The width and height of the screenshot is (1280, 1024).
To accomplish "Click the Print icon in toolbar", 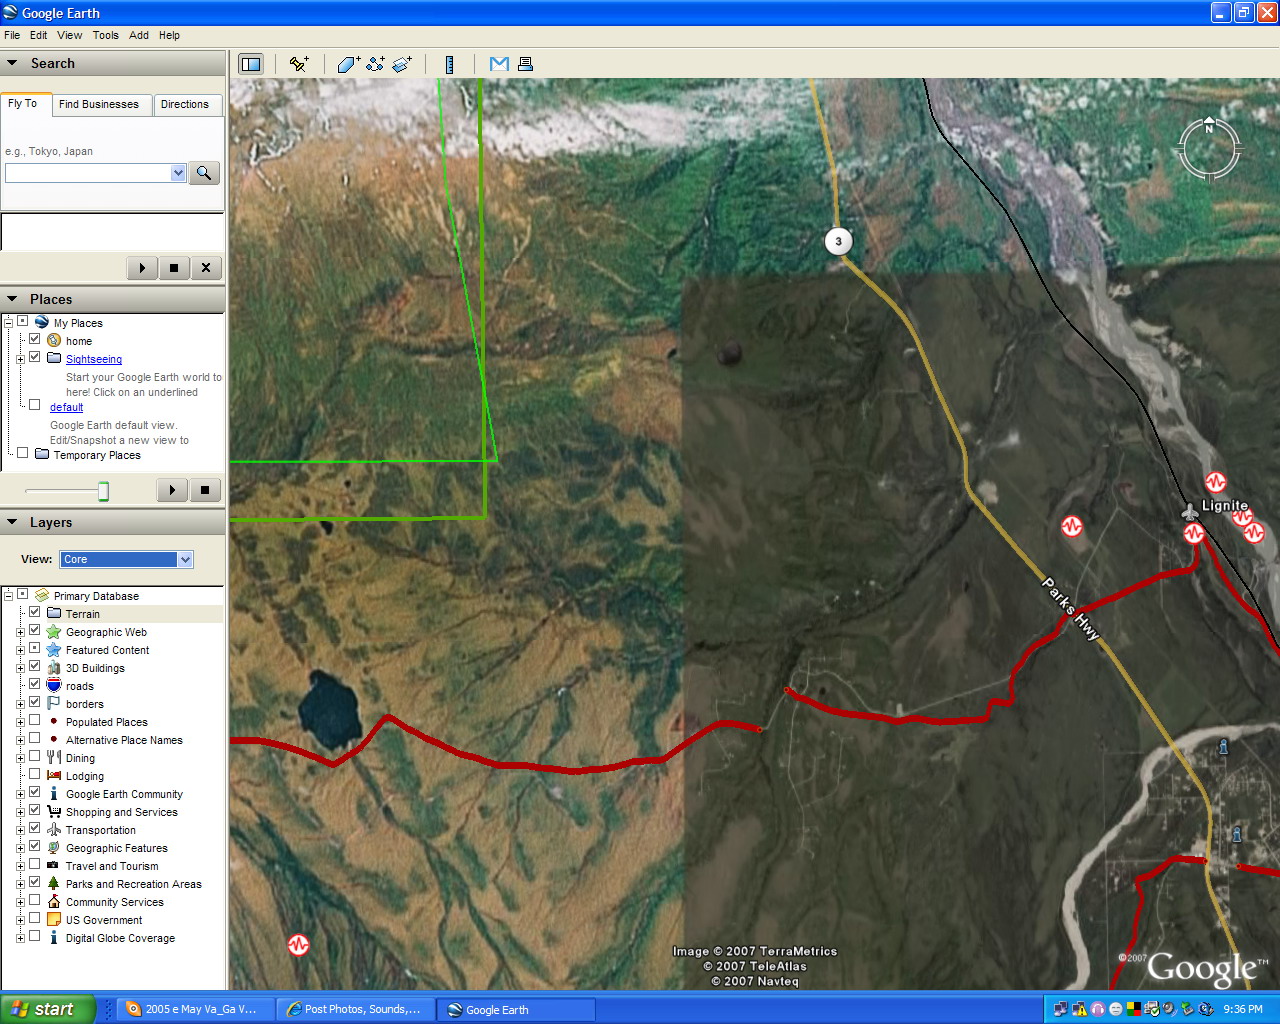I will (525, 64).
